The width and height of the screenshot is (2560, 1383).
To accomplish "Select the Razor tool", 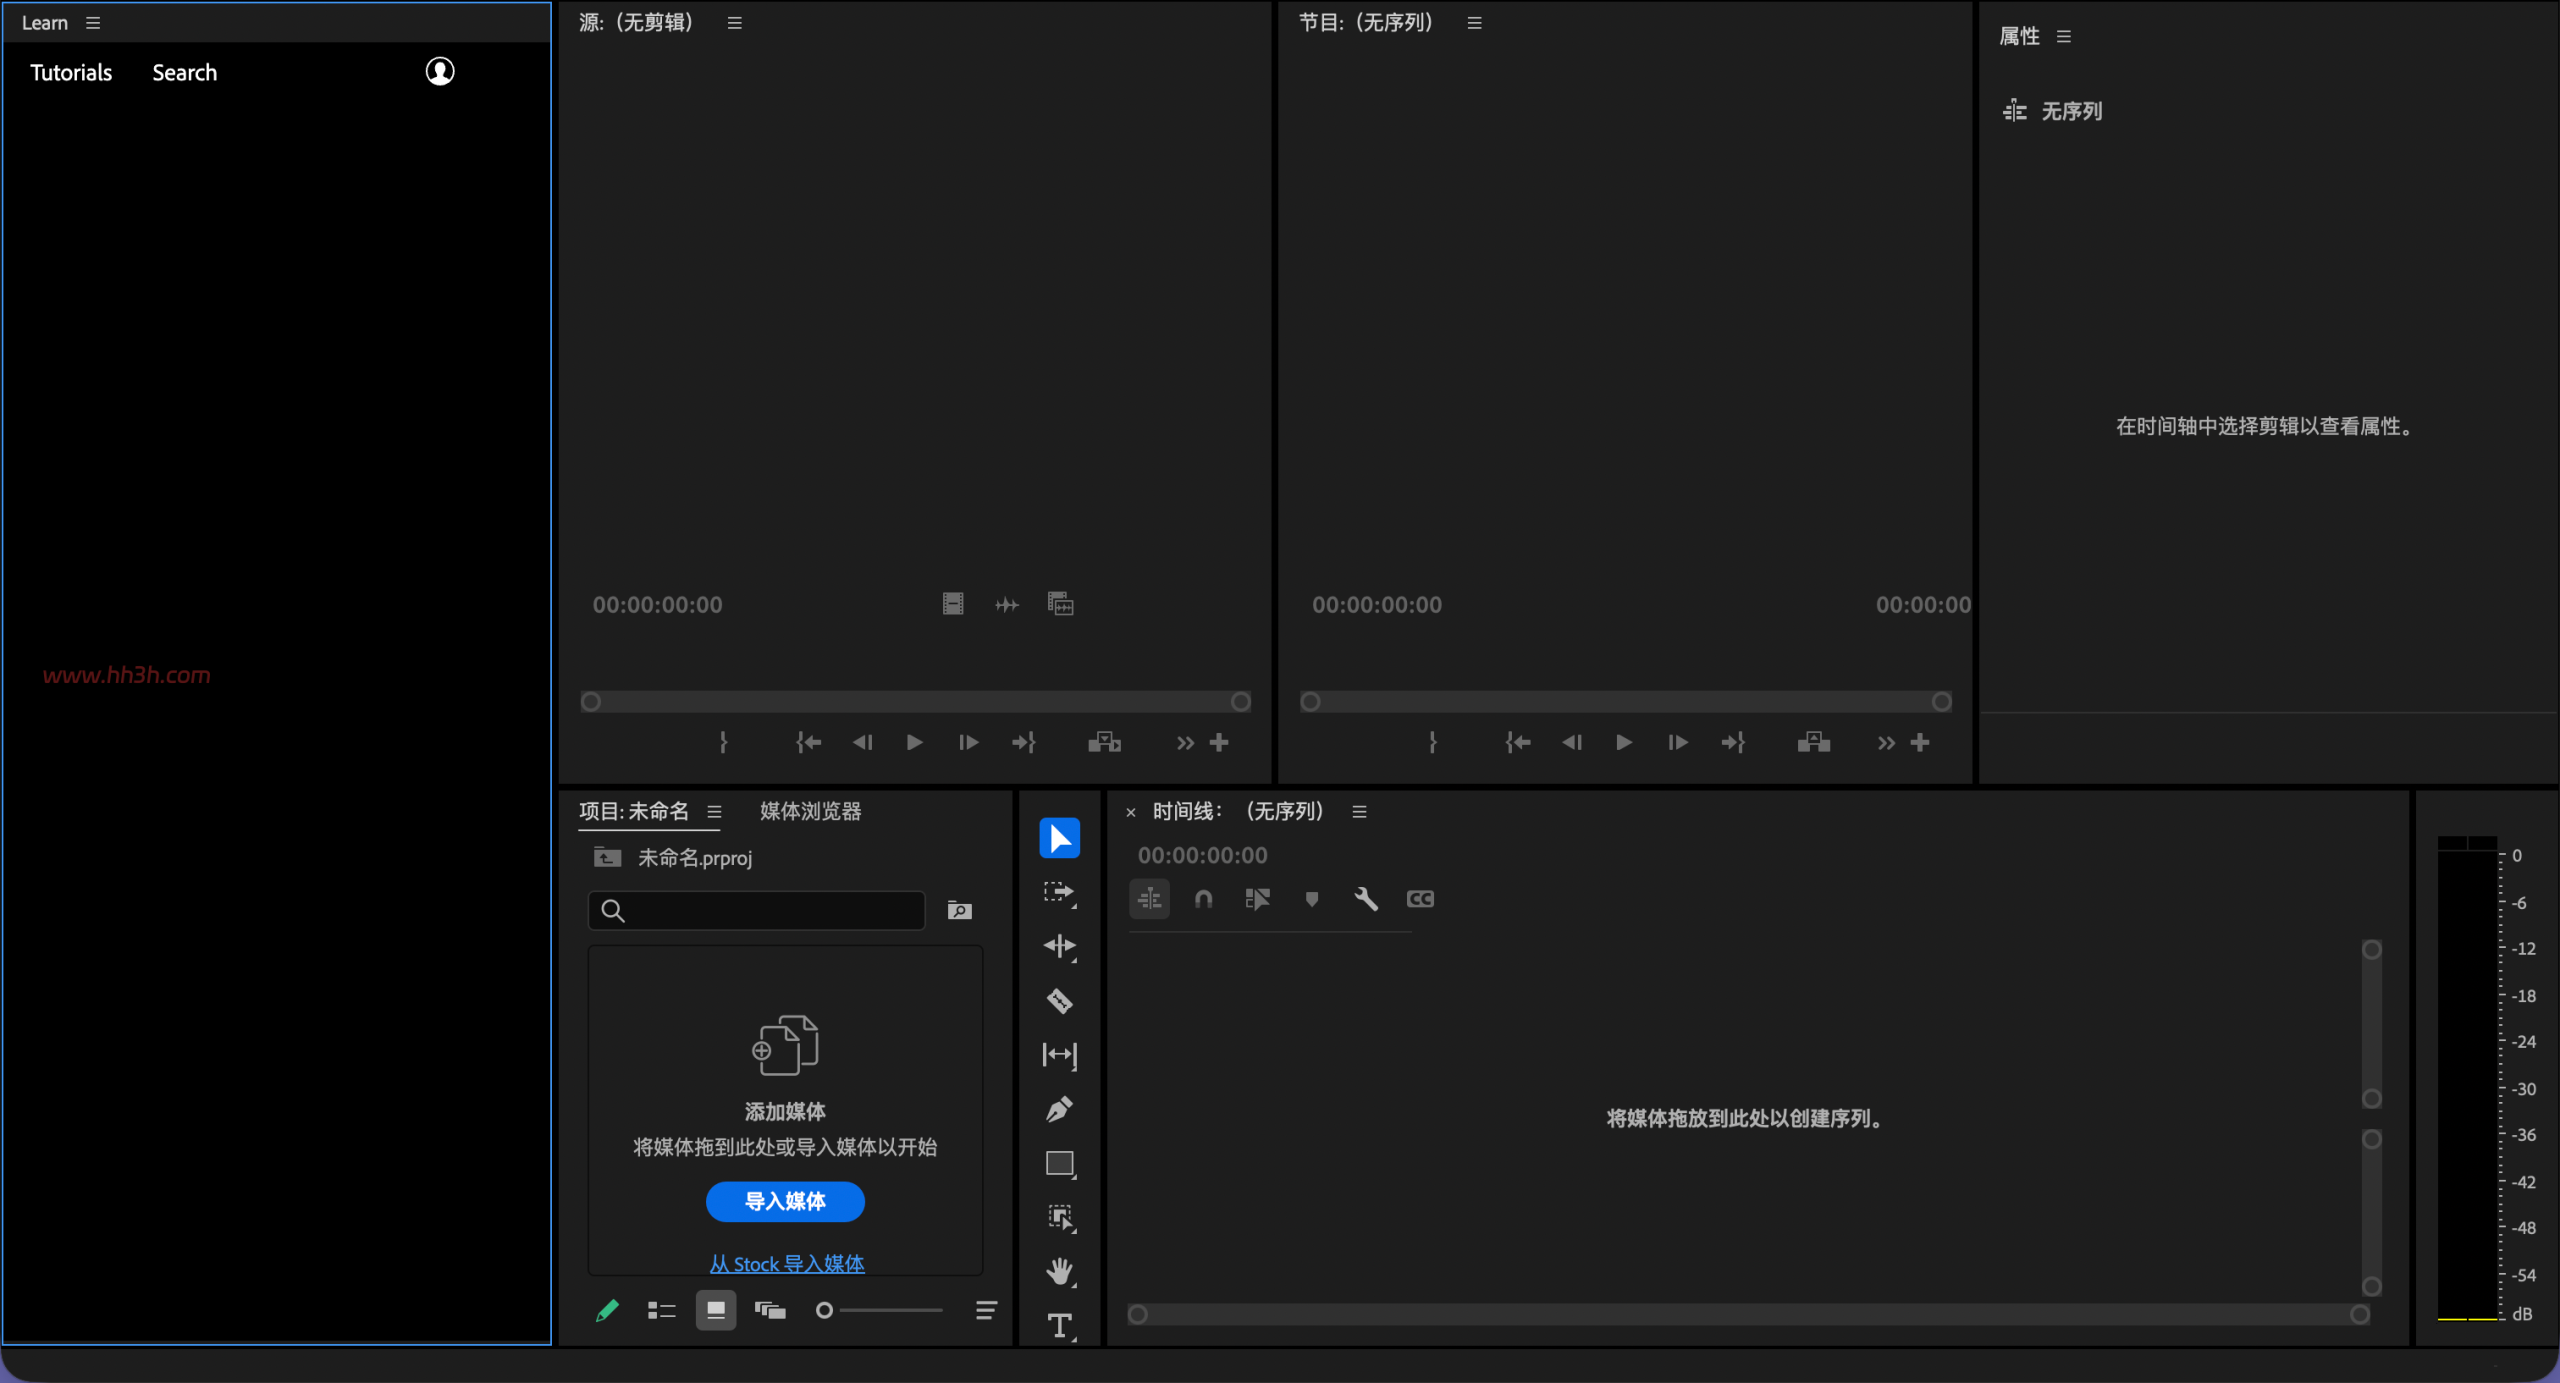I will tap(1059, 1000).
